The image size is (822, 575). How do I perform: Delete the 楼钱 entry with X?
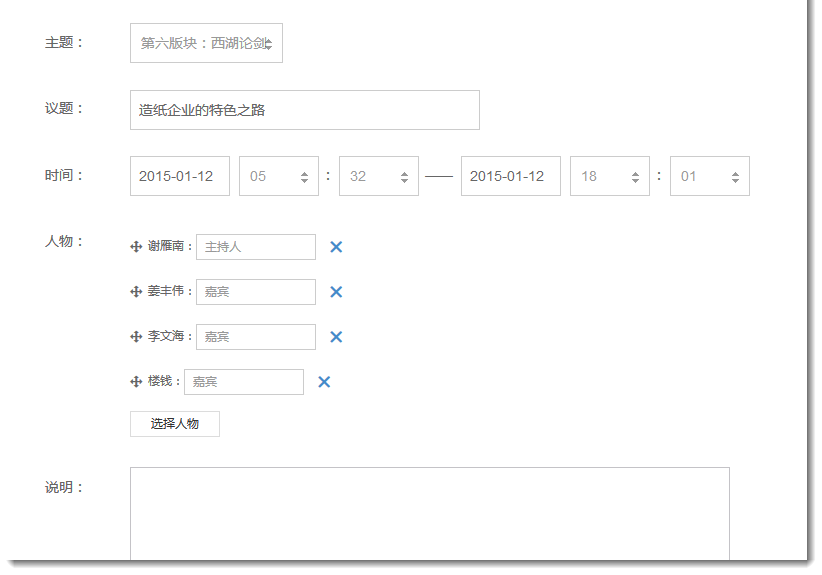point(324,382)
